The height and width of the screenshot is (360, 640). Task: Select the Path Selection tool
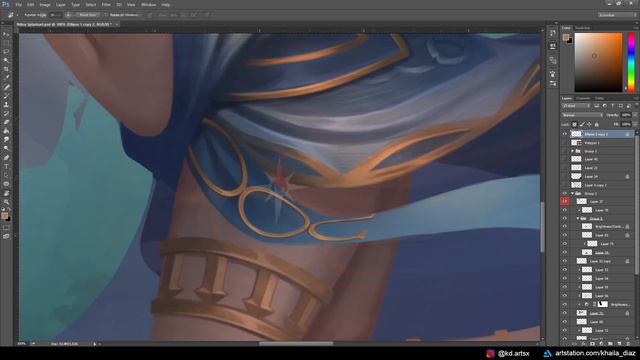point(6,175)
